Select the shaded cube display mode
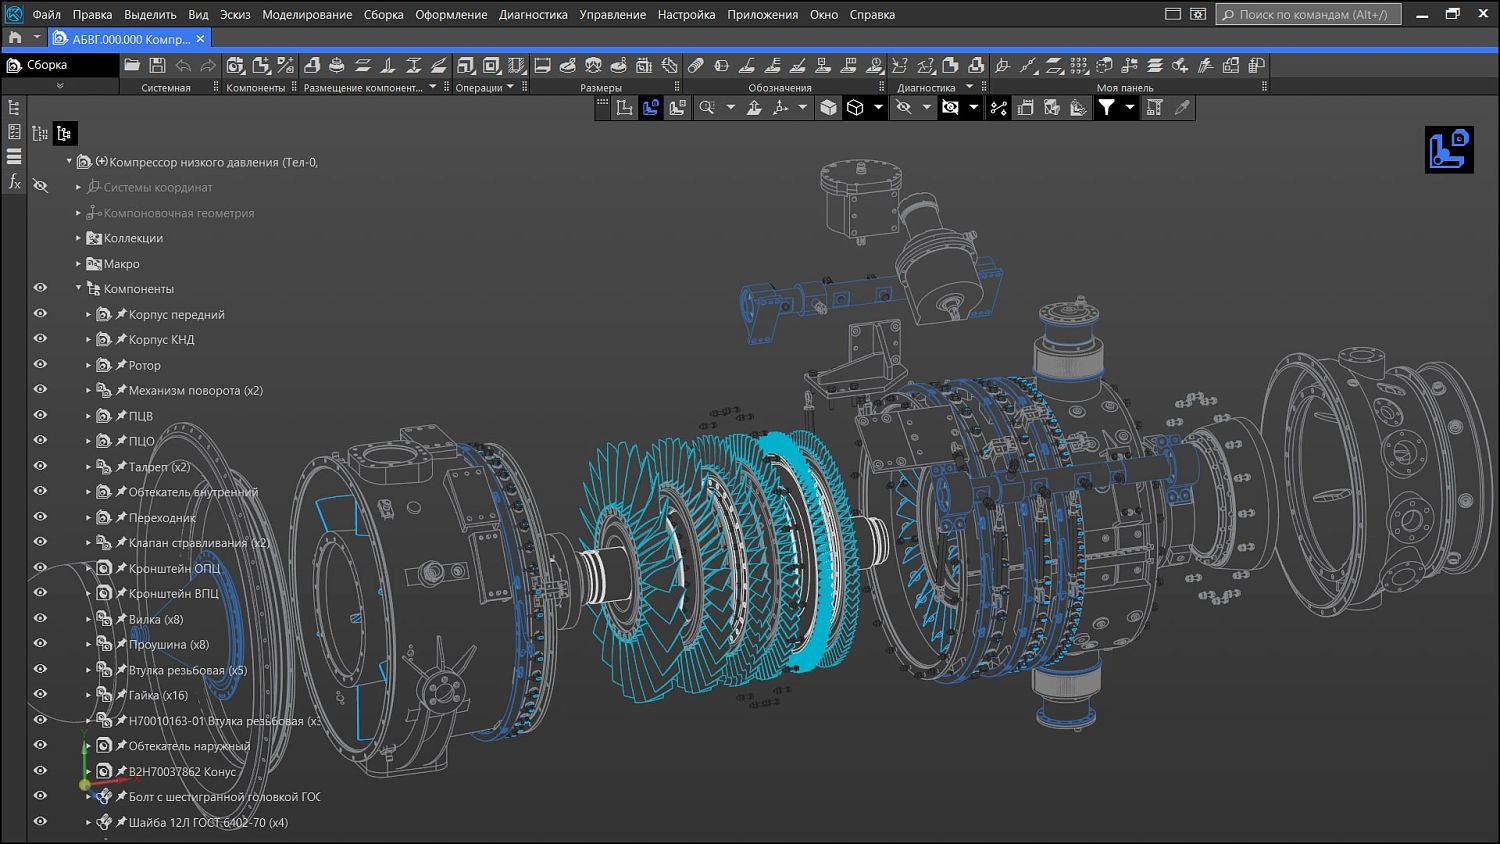 point(829,108)
